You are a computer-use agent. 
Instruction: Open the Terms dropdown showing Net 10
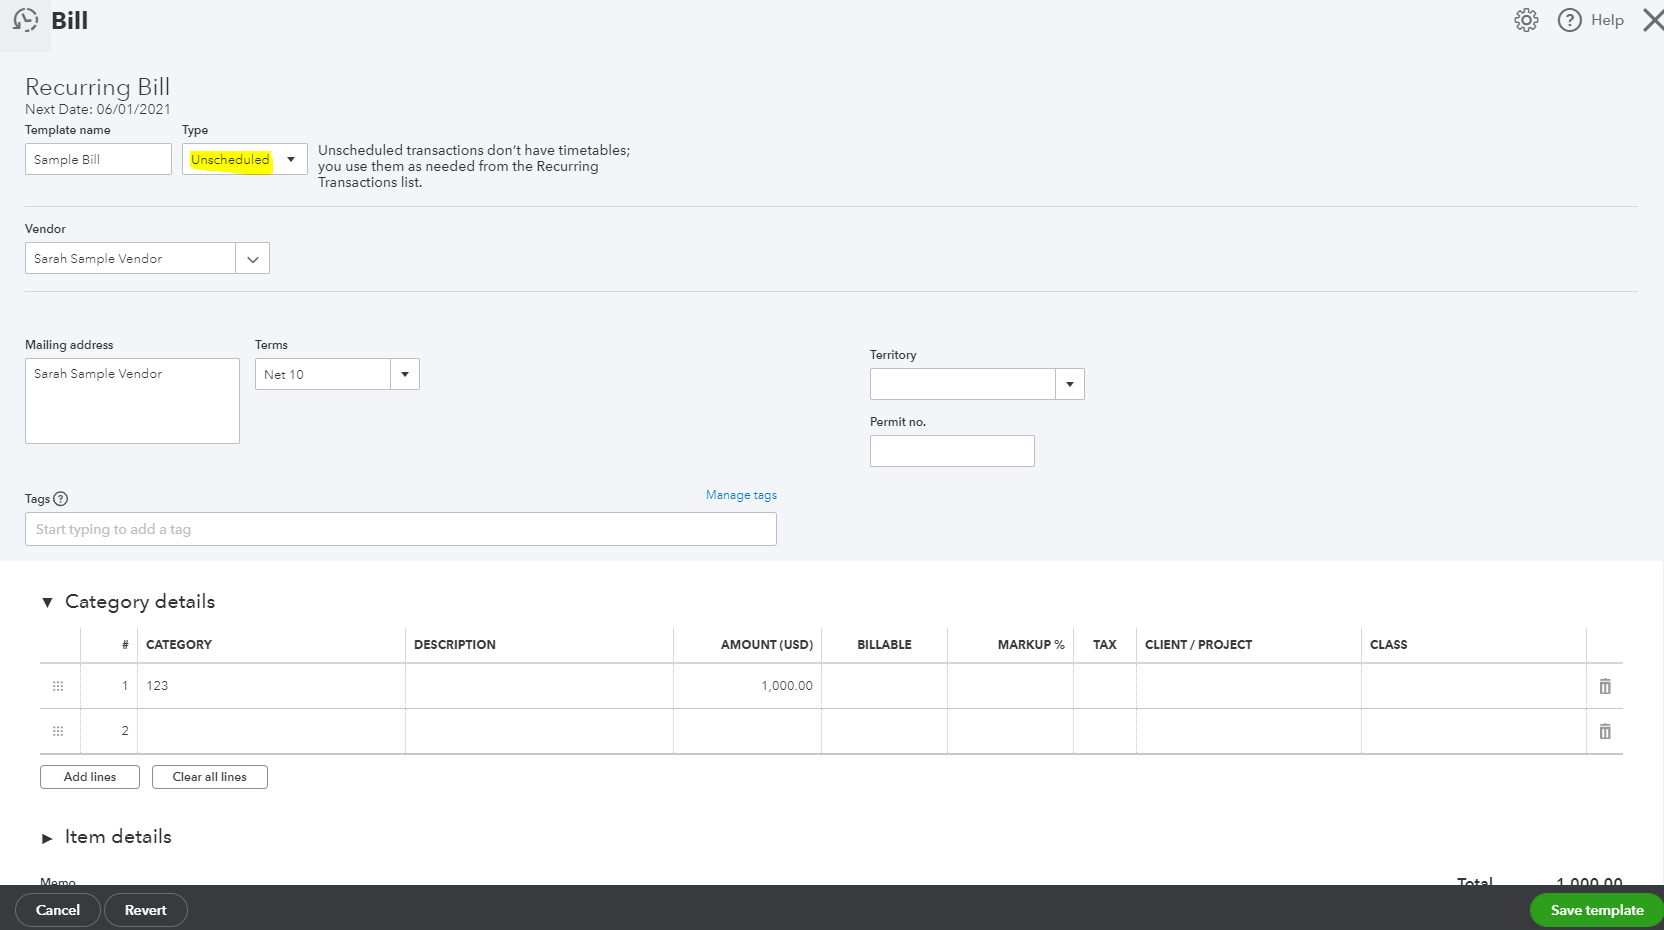pos(404,374)
